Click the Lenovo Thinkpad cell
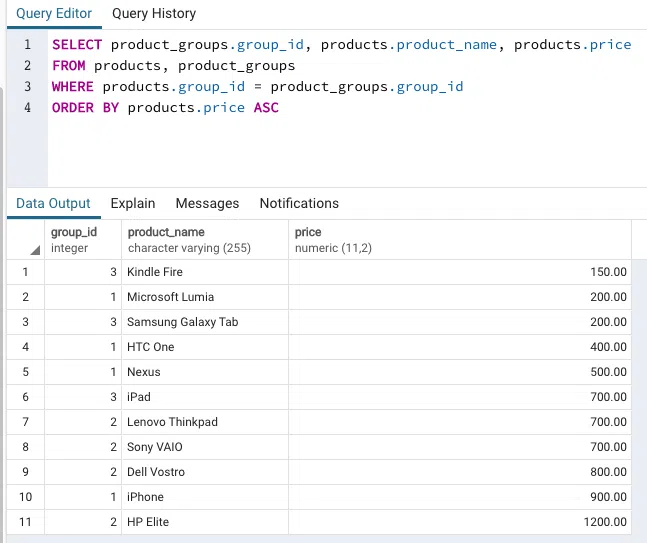This screenshot has width=647, height=543. coord(205,422)
